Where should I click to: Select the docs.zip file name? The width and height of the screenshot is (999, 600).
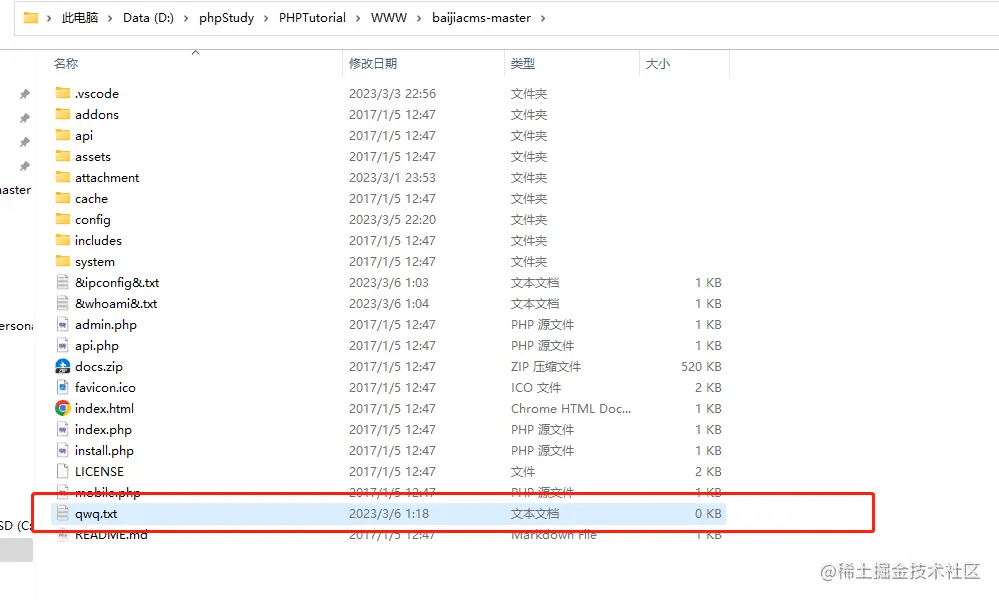click(99, 366)
